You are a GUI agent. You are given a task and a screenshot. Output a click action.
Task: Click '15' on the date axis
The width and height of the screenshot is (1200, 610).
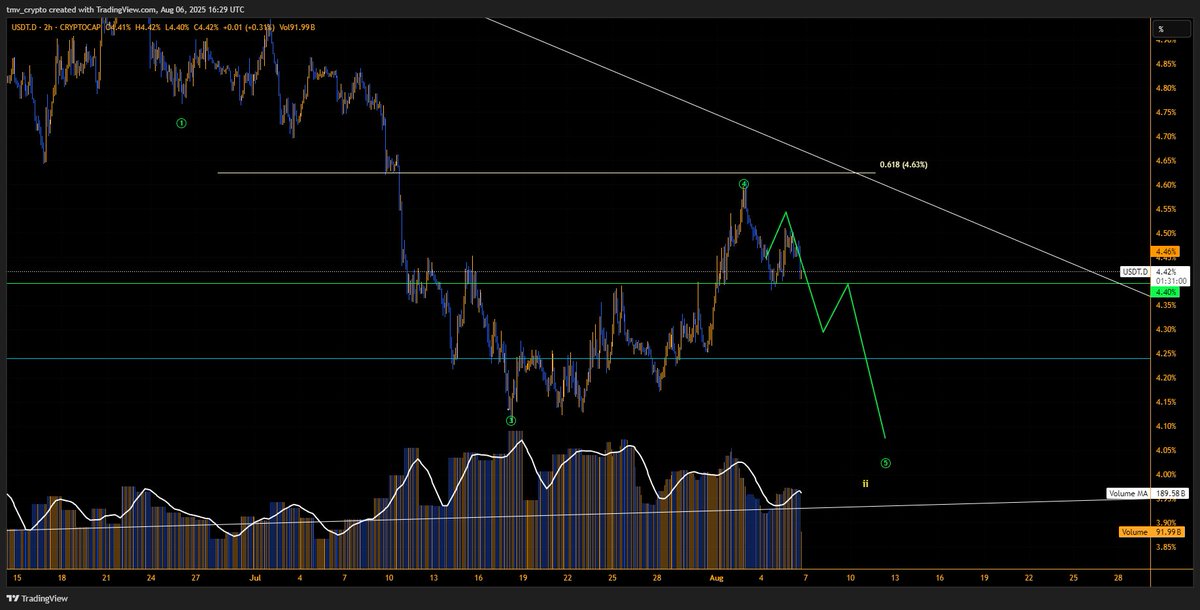[17, 578]
